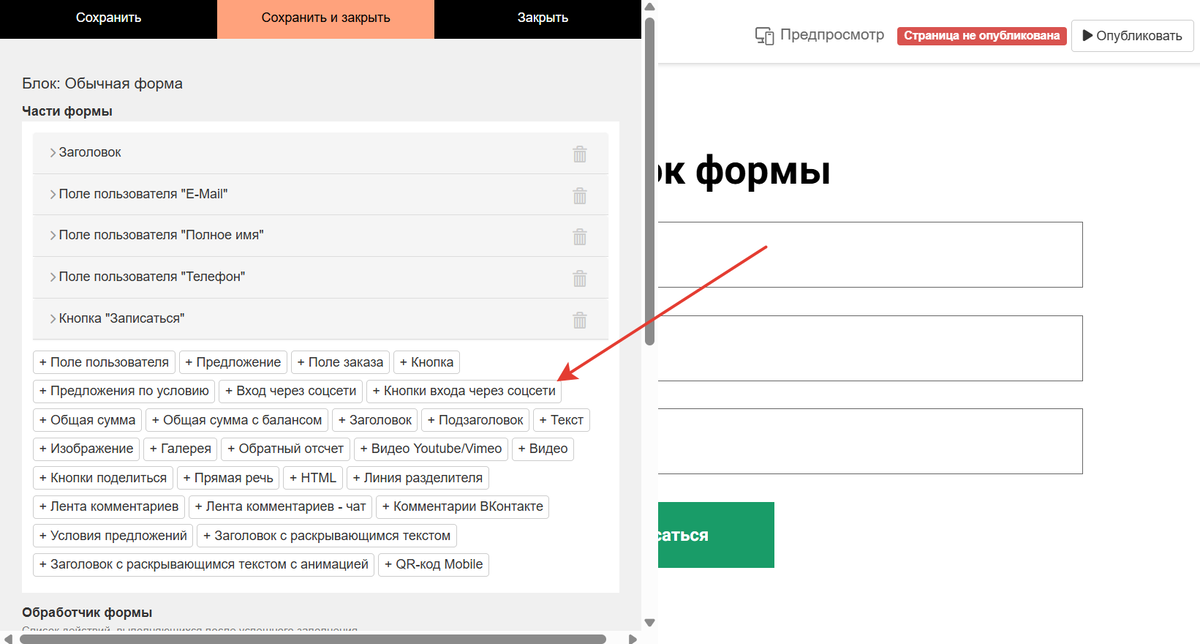Click Блок: Обычная форма title
This screenshot has width=1200, height=644.
pos(102,84)
